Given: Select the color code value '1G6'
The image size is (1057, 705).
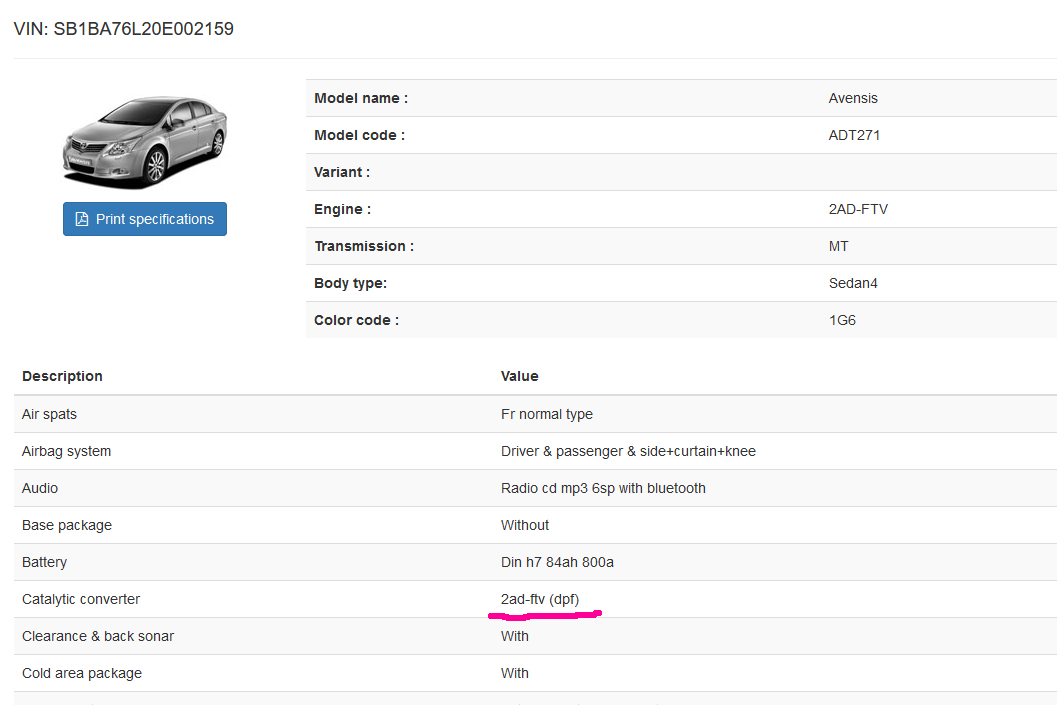Looking at the screenshot, I should [x=842, y=321].
